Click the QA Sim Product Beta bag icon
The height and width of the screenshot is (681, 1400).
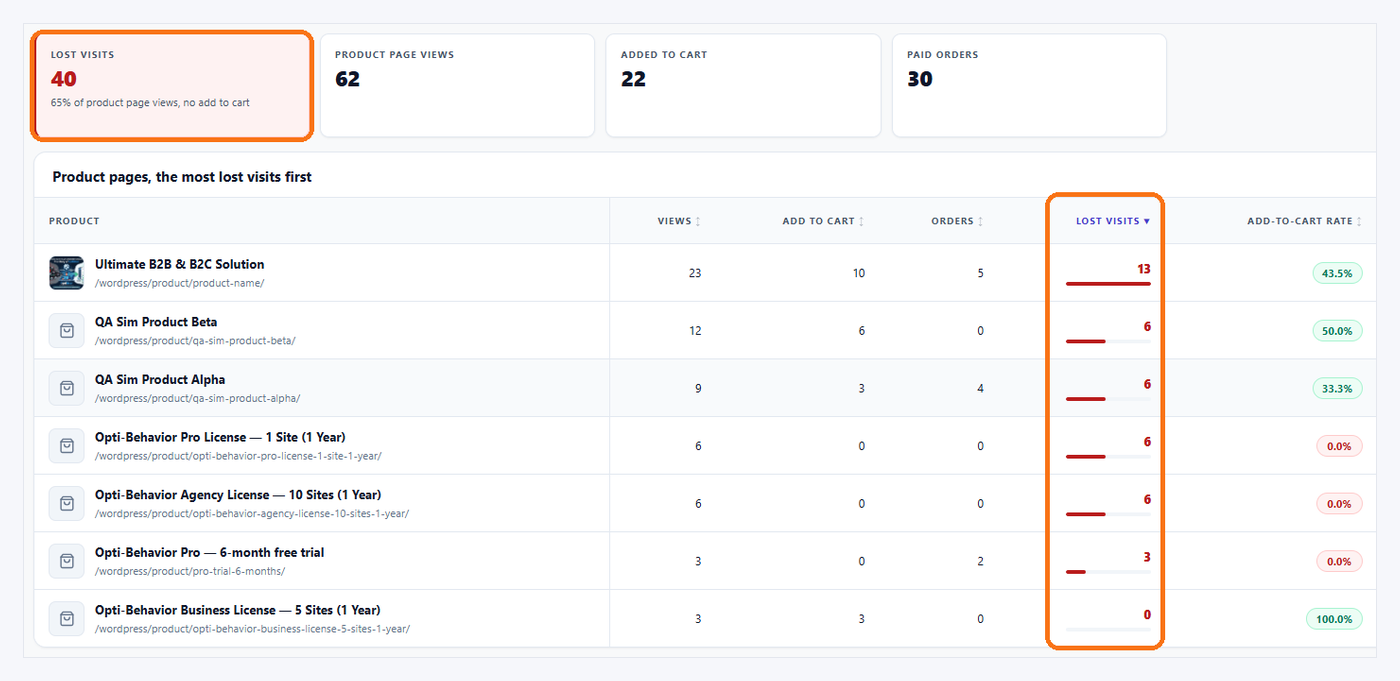pos(67,330)
